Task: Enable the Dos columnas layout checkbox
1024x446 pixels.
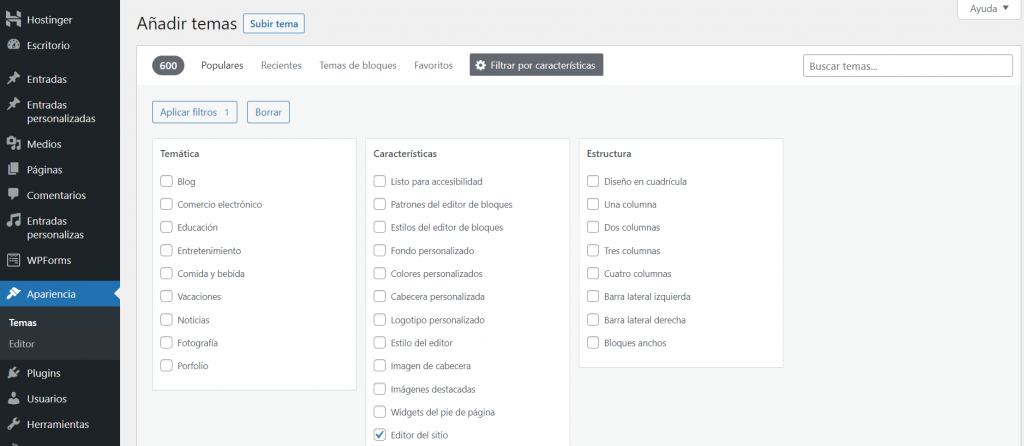Action: 594,227
